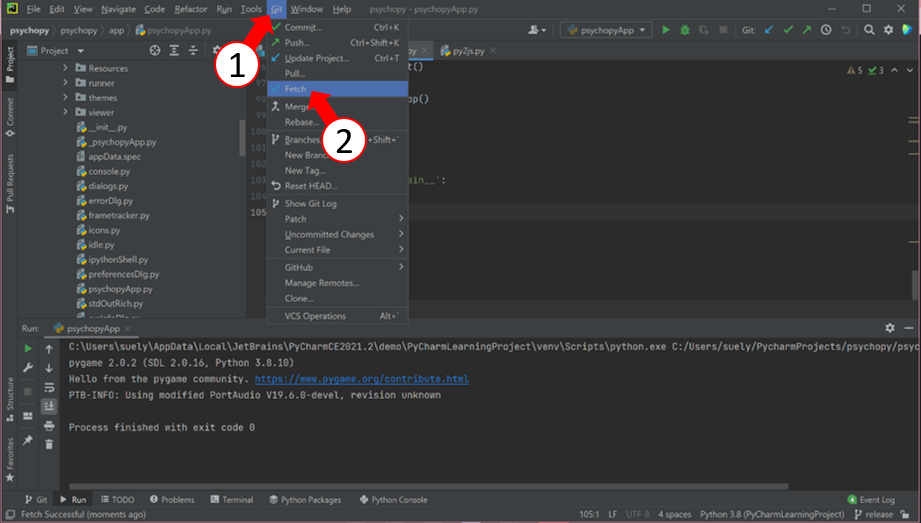
Task: Open Pull Requests side tool window
Action: coord(10,183)
